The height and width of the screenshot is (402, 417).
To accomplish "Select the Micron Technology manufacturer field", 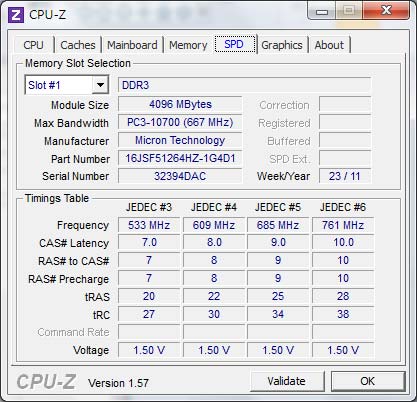I will pos(180,140).
